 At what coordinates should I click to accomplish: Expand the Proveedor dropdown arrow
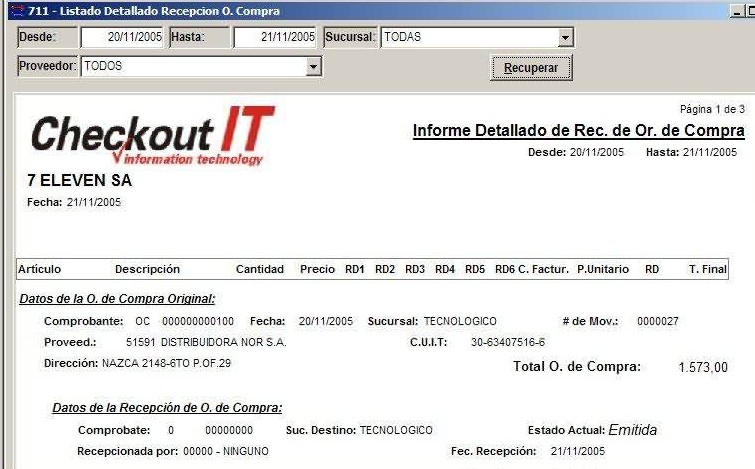pos(314,66)
